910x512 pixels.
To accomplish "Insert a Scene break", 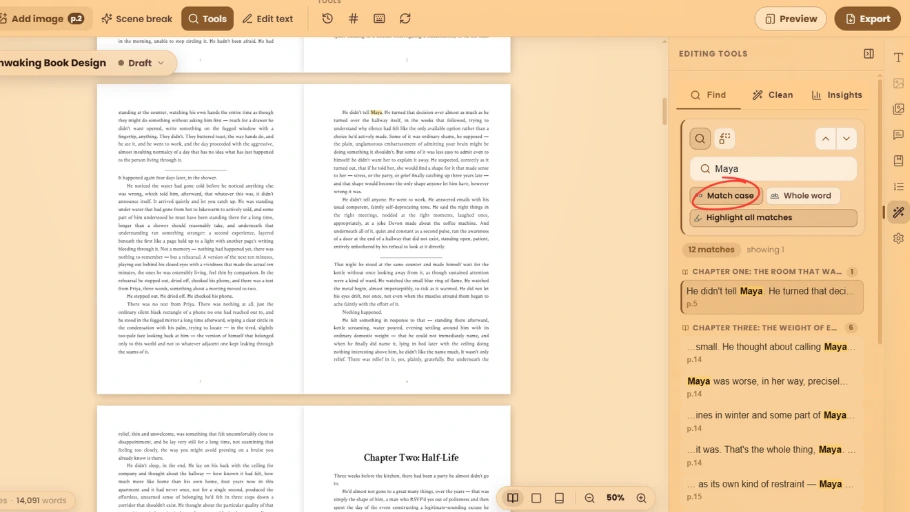I will tap(137, 19).
